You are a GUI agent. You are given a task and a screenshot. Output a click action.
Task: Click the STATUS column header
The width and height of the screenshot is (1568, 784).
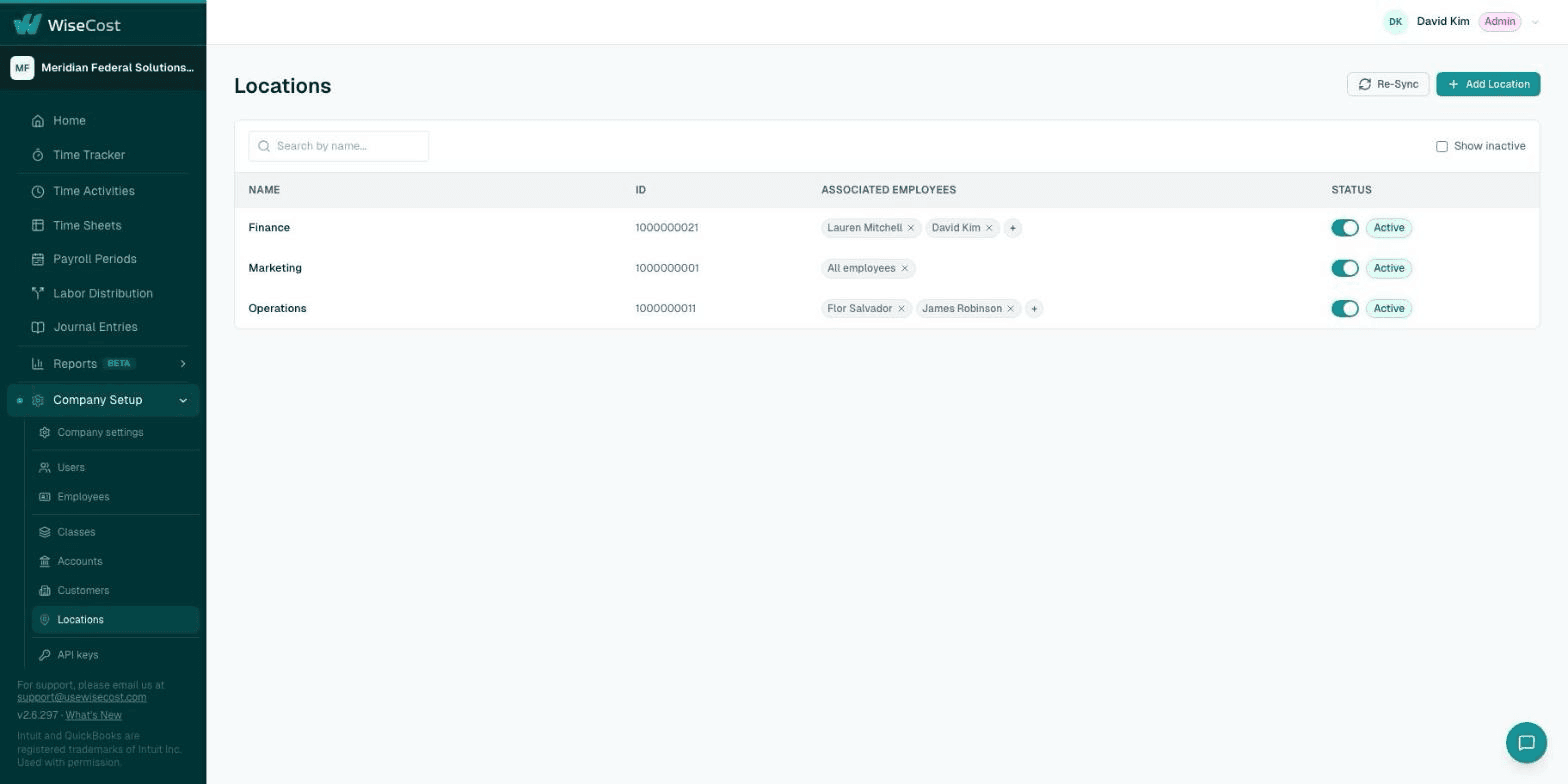coord(1351,190)
